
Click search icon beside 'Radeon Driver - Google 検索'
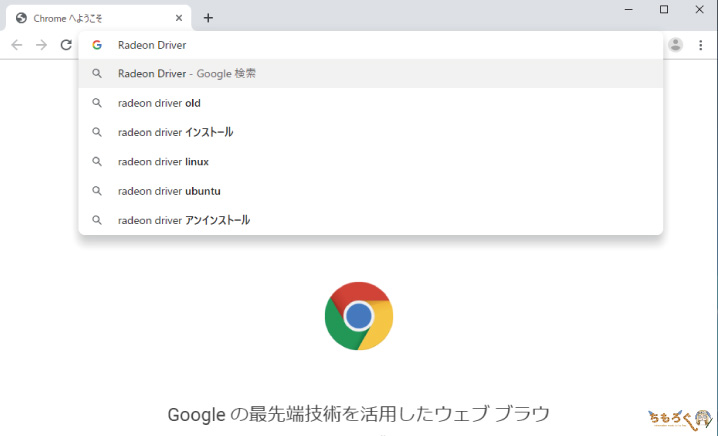[x=97, y=73]
